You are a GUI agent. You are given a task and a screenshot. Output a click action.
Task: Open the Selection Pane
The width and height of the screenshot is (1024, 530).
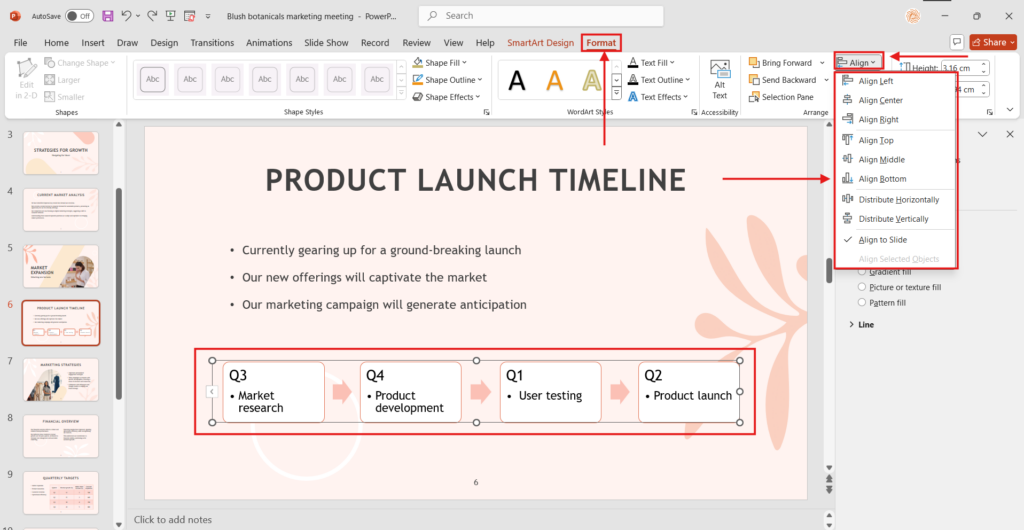786,97
